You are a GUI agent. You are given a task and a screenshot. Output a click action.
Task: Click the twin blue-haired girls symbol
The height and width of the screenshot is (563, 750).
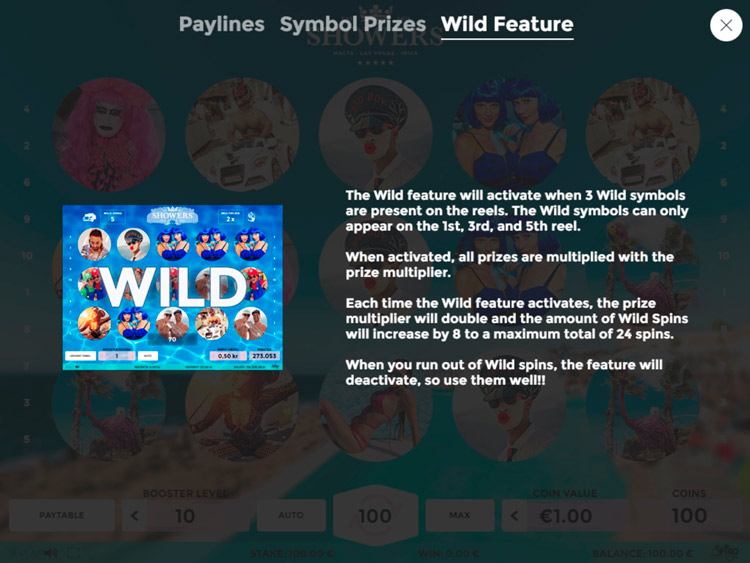pos(509,135)
